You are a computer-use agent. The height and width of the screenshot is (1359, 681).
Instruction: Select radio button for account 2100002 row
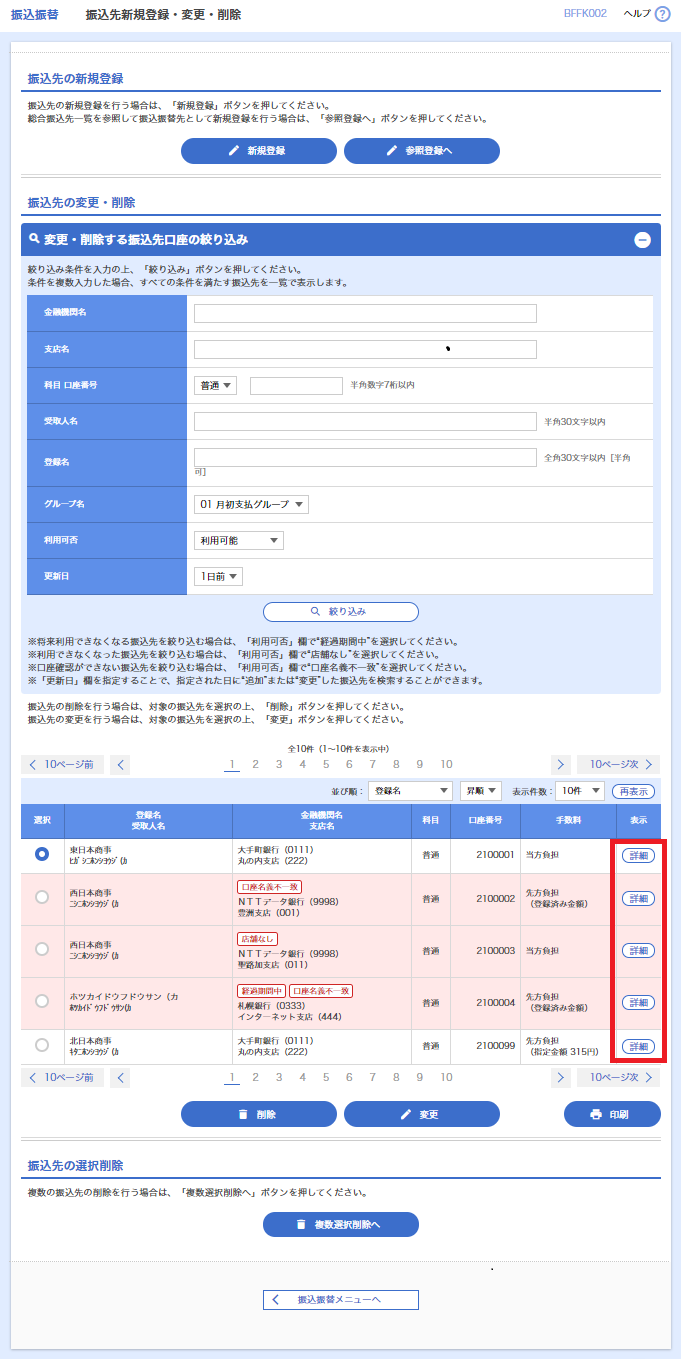click(x=42, y=898)
